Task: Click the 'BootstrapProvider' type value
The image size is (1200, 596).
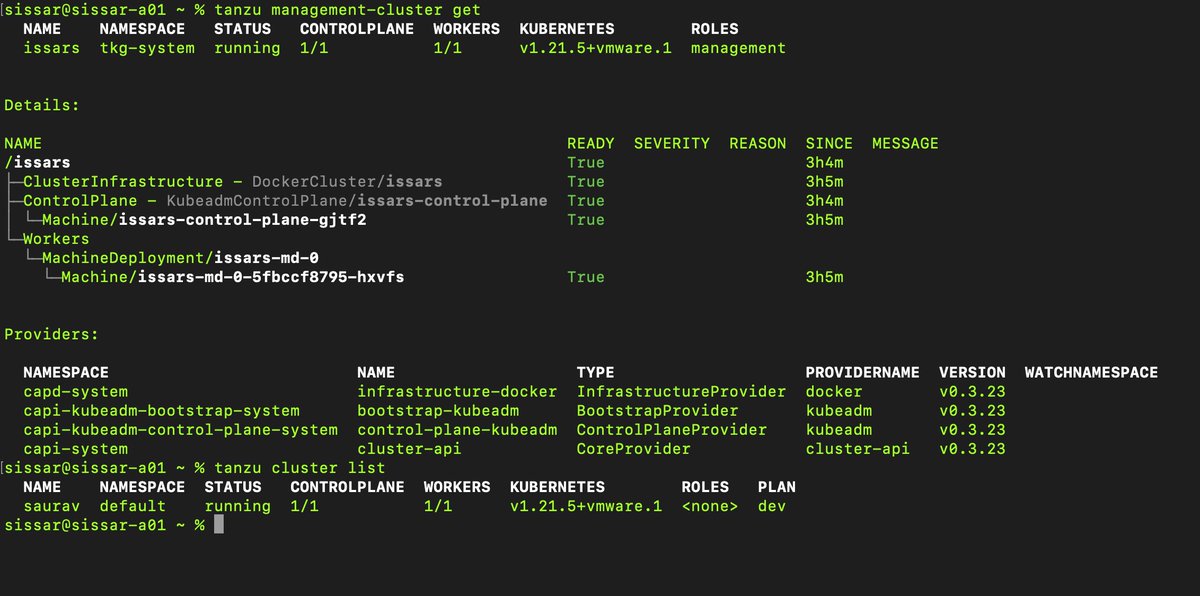Action: [x=657, y=410]
